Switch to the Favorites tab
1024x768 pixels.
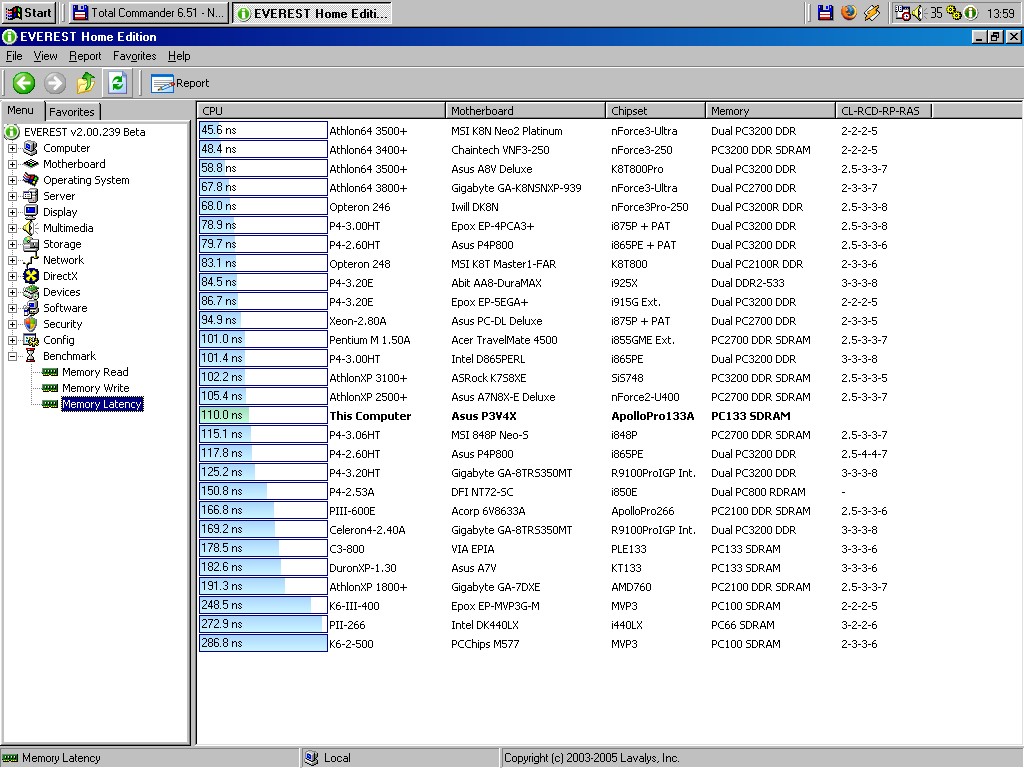pyautogui.click(x=72, y=112)
